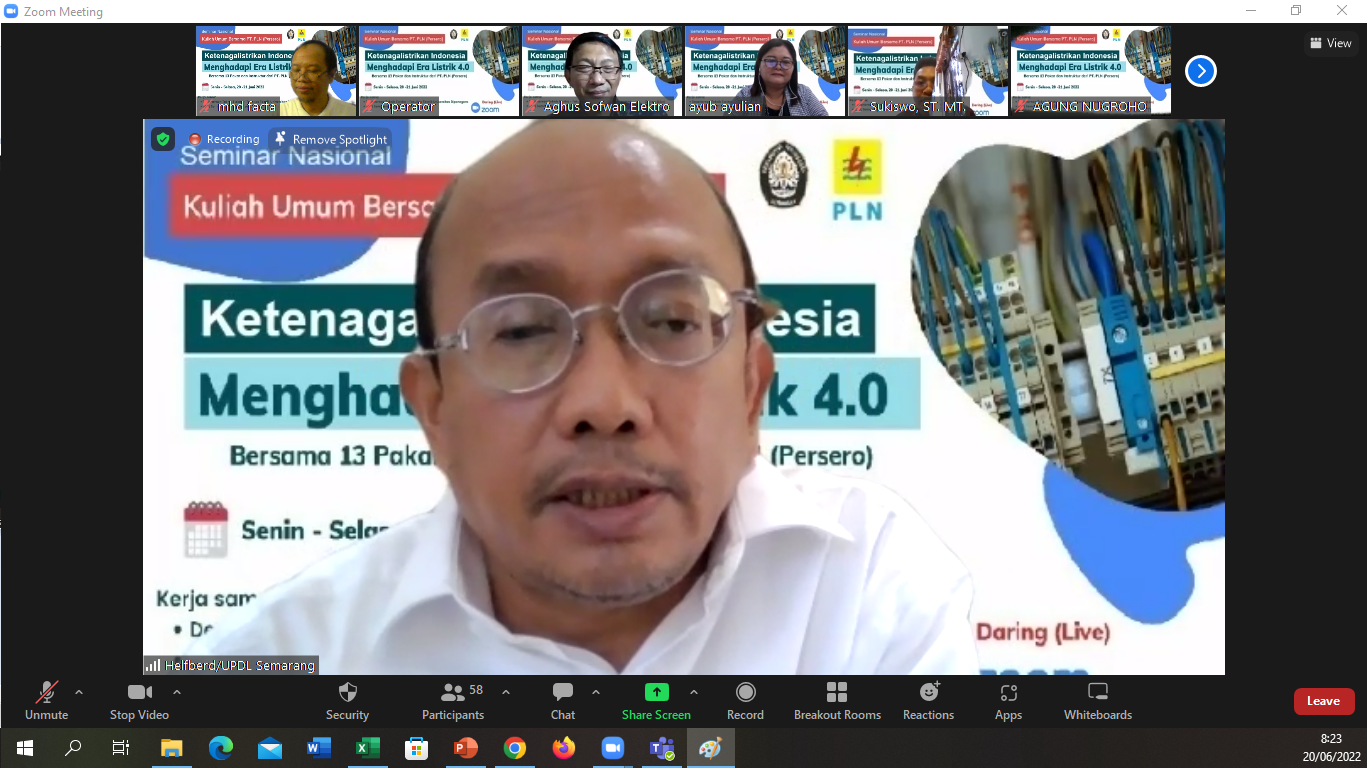
Task: Open Zoom Apps
Action: pyautogui.click(x=1008, y=693)
